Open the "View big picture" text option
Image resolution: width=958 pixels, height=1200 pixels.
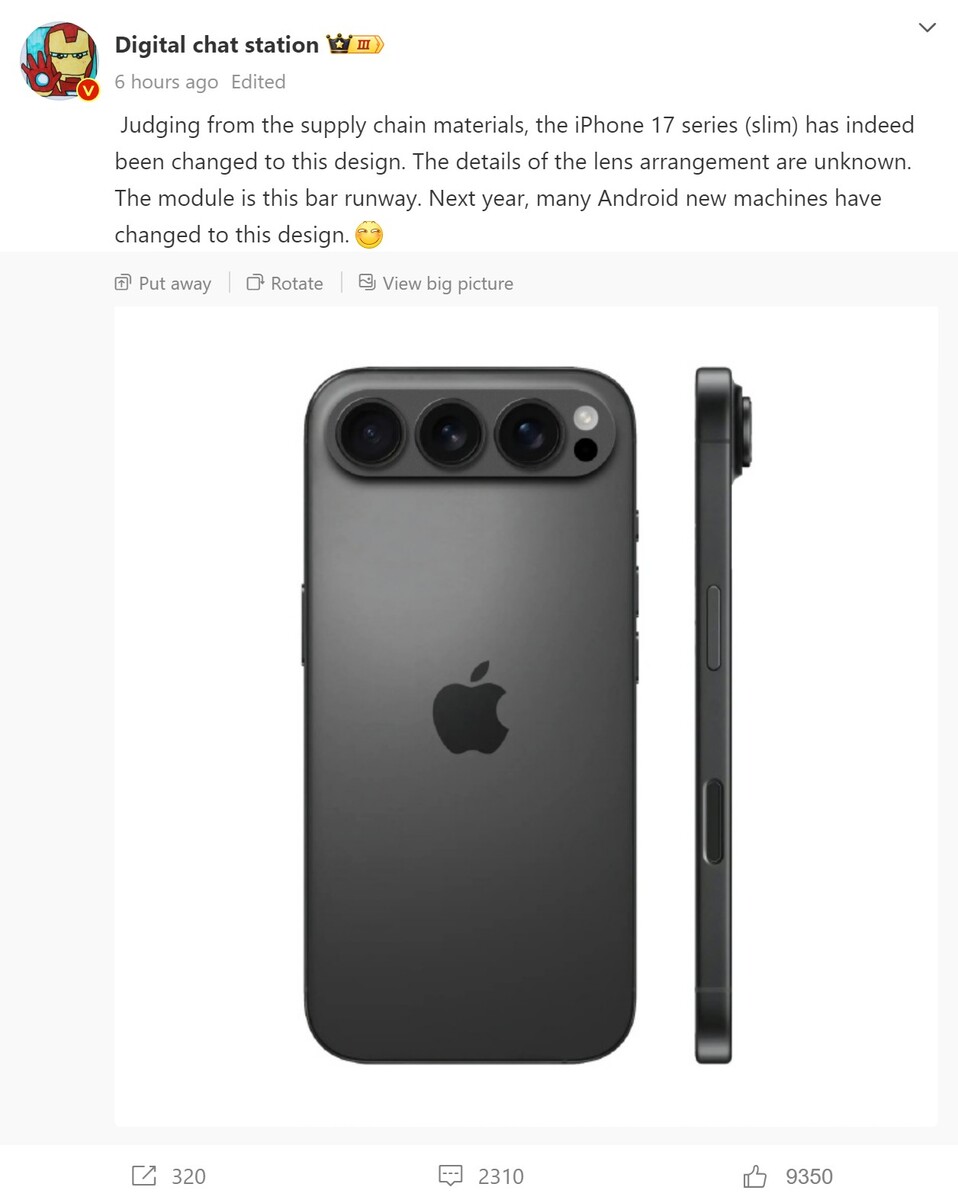448,284
